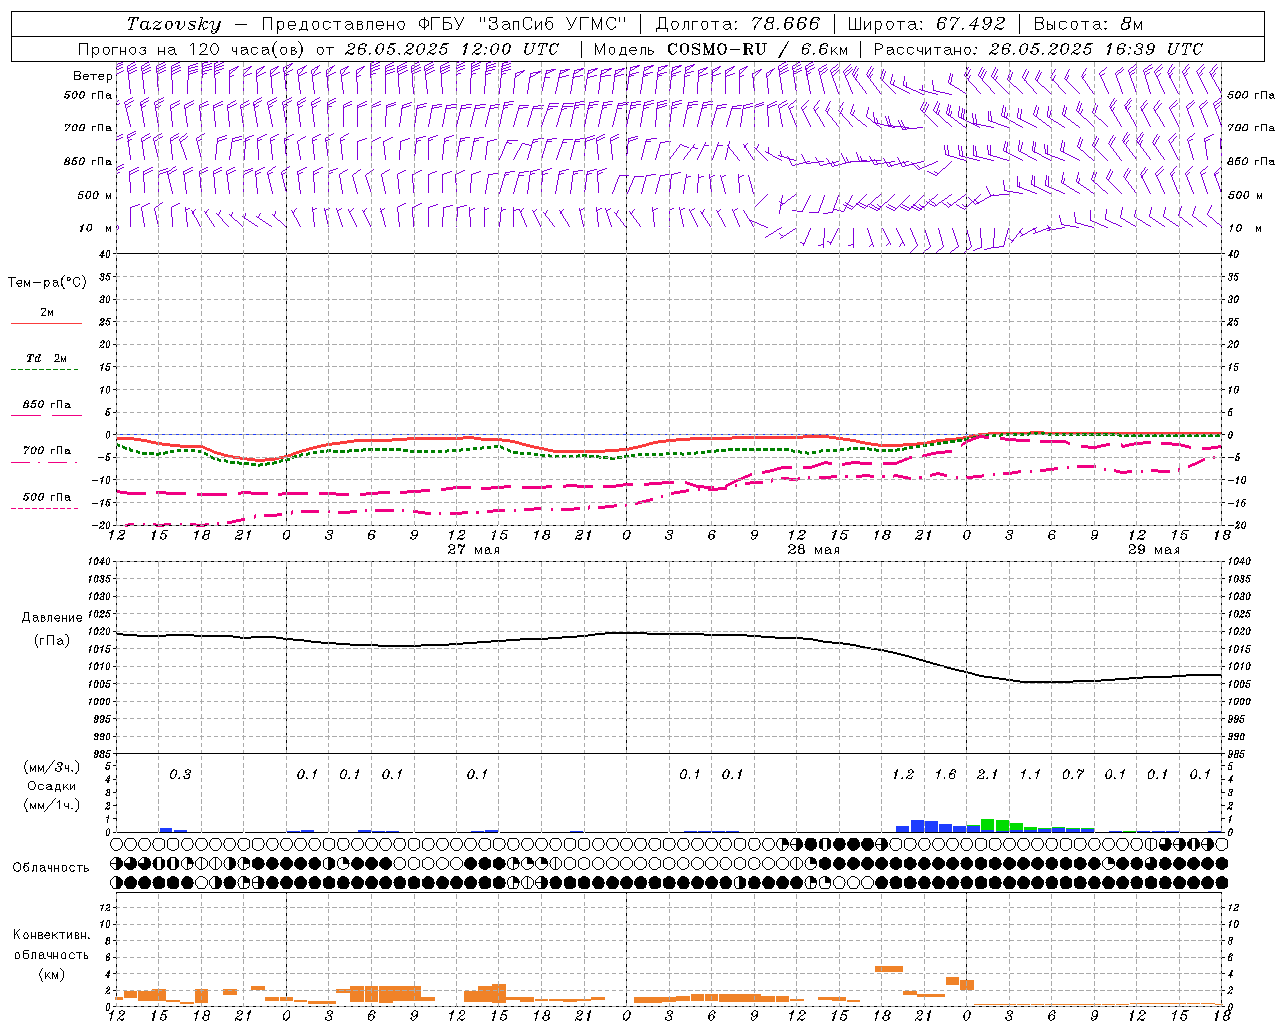Viewport: 1280px width, 1024px height.
Task: Select Прогноз на 120 часа(ов) text
Action: click(191, 49)
